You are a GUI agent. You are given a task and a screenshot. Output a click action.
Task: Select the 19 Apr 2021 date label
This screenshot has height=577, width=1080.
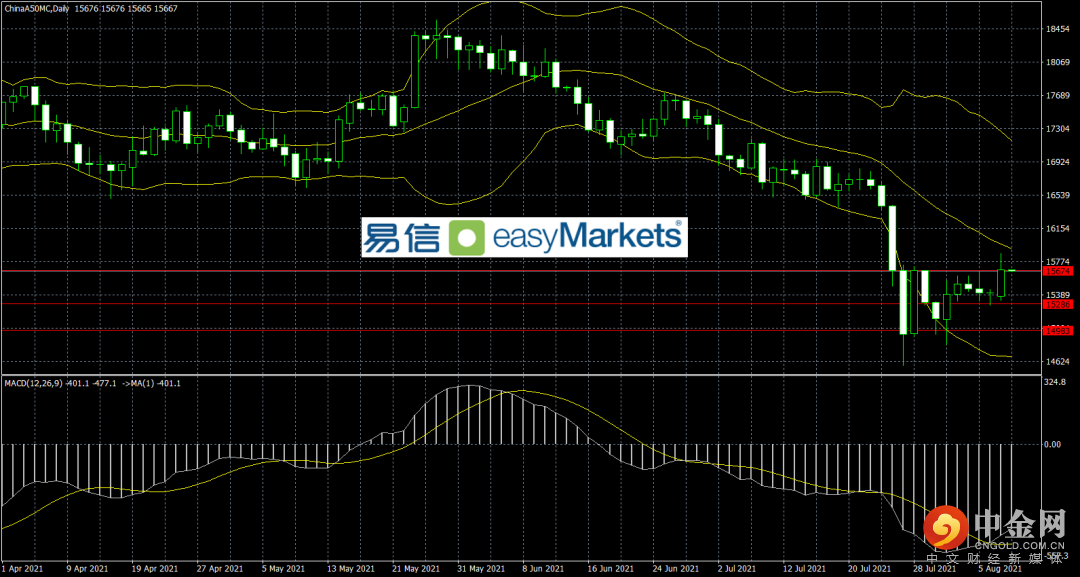[153, 569]
